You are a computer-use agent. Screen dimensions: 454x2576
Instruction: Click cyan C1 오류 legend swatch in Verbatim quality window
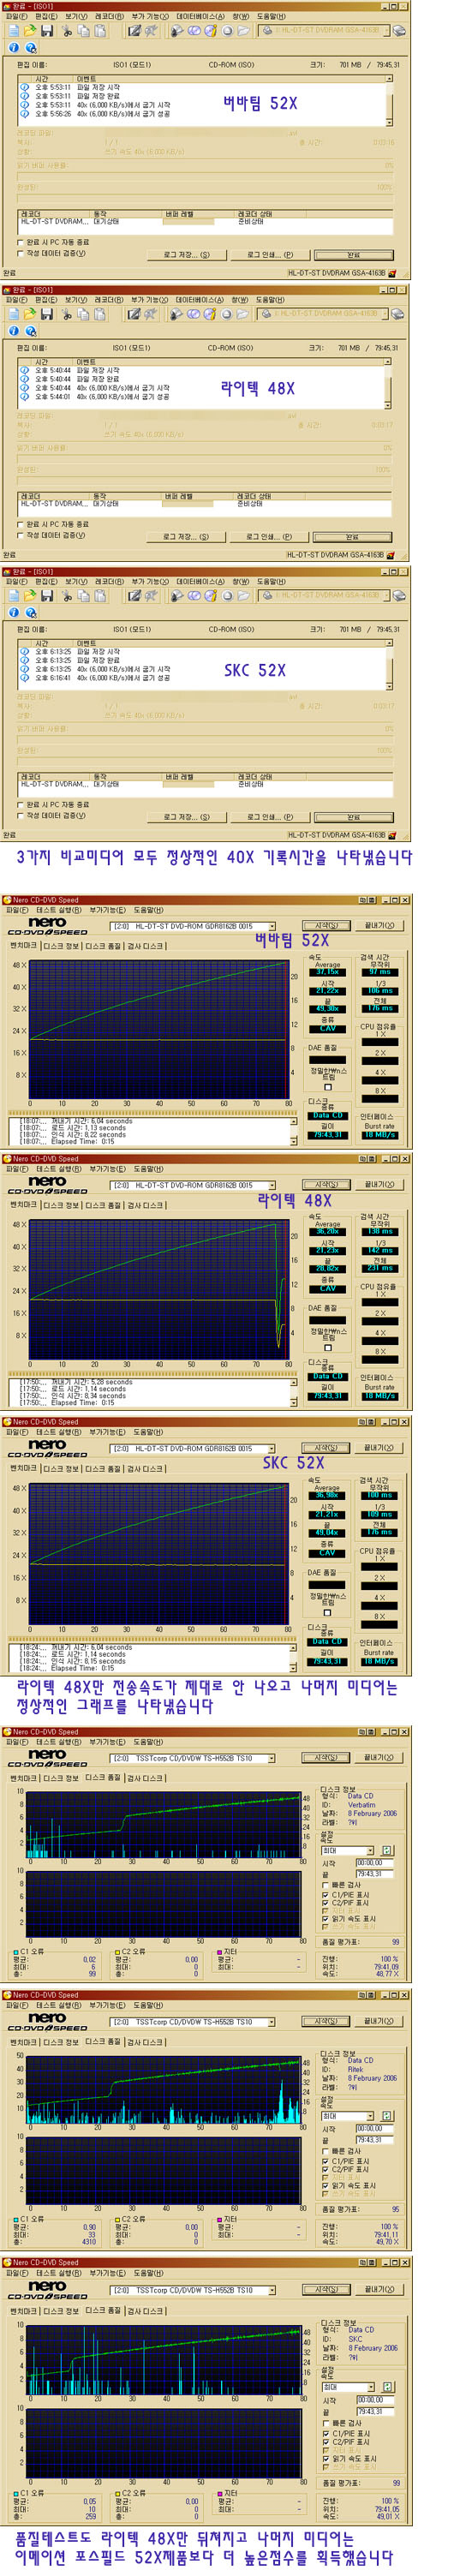pos(16,1953)
